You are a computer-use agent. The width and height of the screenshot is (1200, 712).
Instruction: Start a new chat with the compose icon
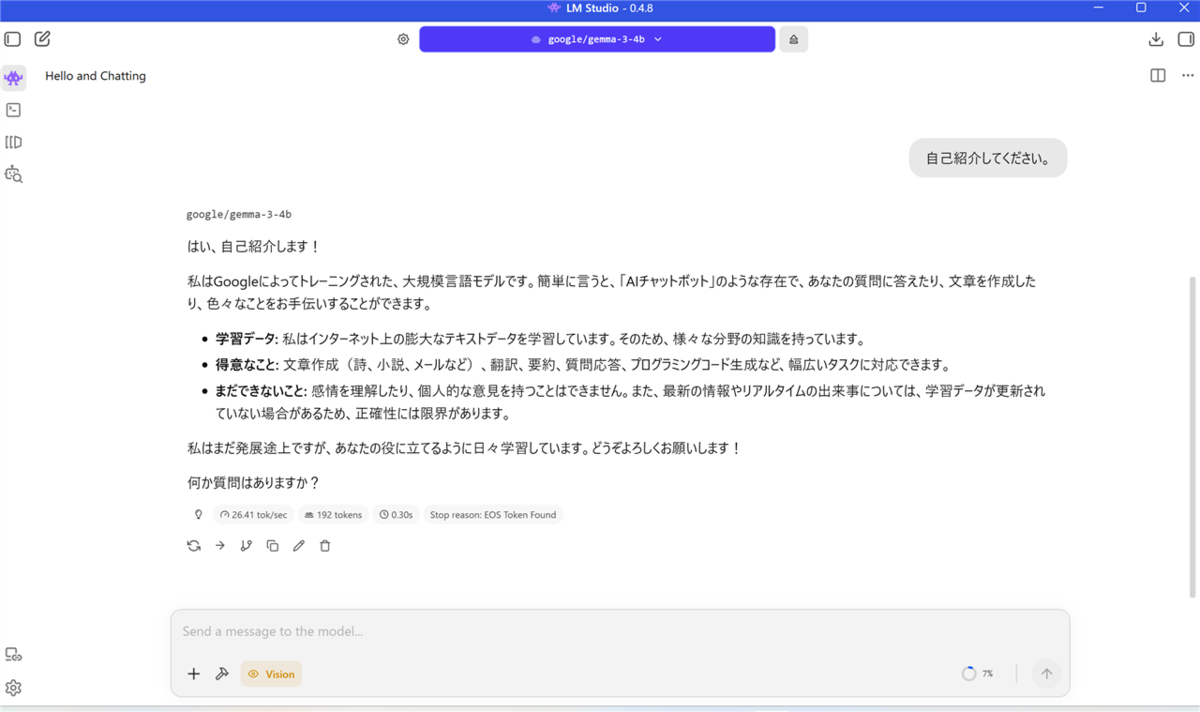[42, 40]
